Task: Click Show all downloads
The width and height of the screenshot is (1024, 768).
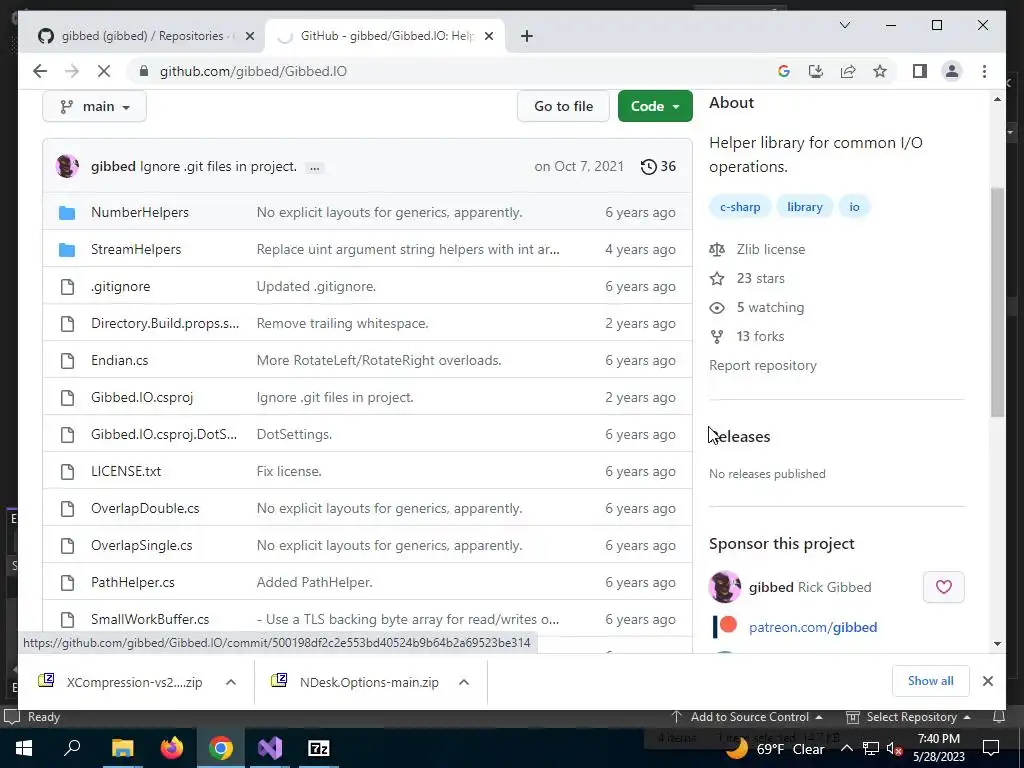Action: point(930,681)
